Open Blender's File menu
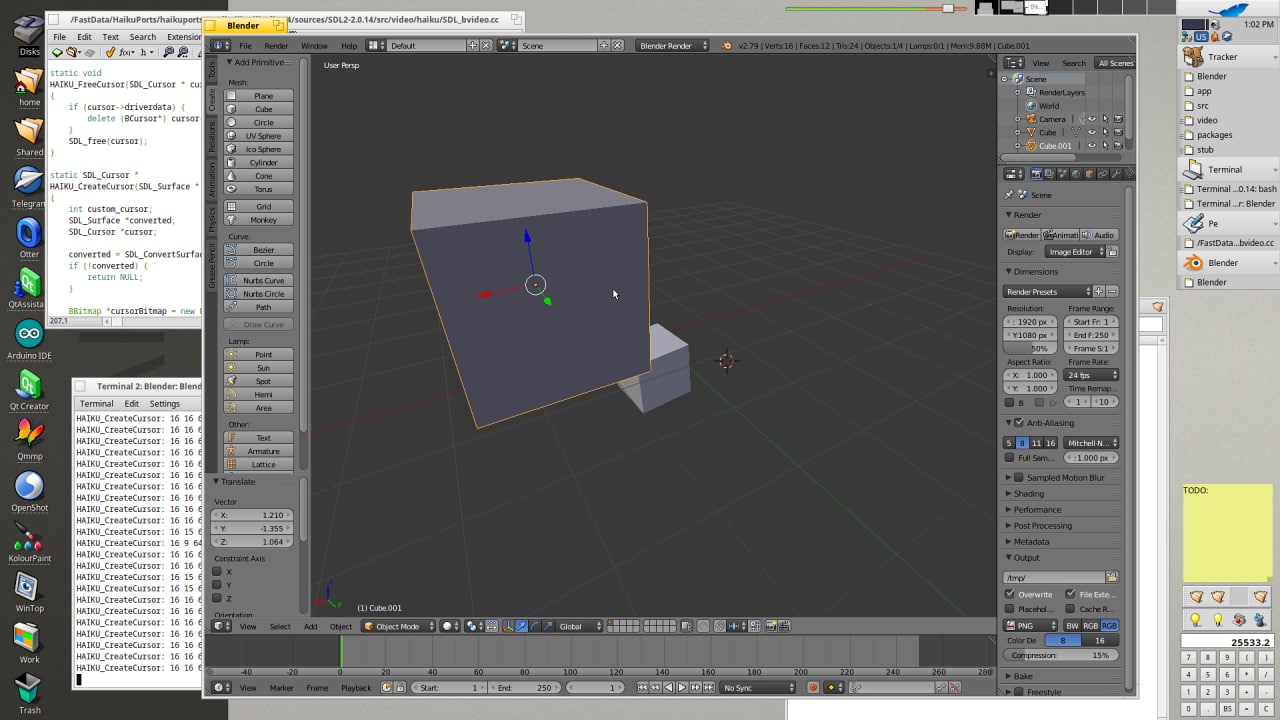Image resolution: width=1280 pixels, height=720 pixels. 245,46
